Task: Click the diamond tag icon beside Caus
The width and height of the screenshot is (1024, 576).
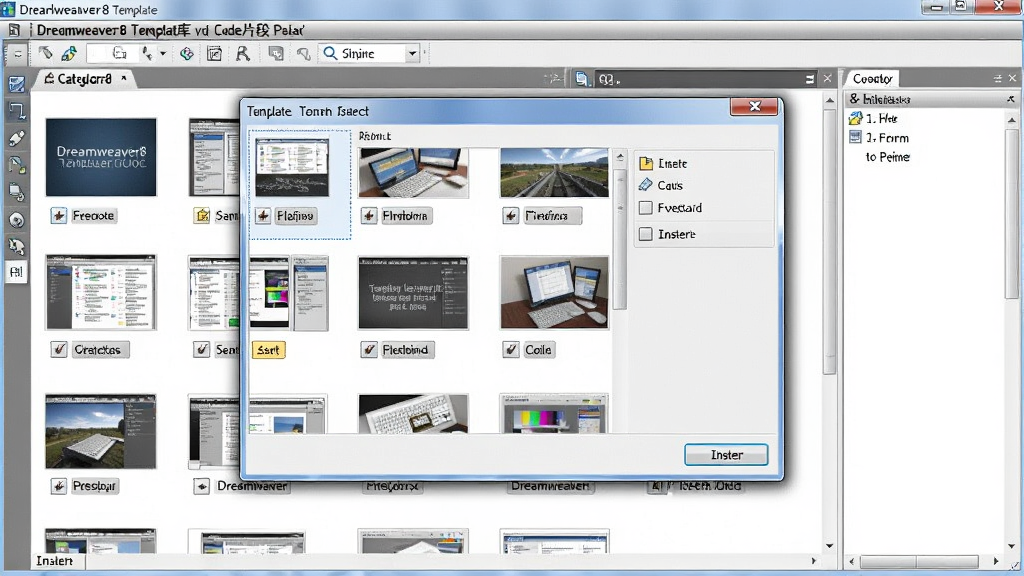Action: (646, 185)
